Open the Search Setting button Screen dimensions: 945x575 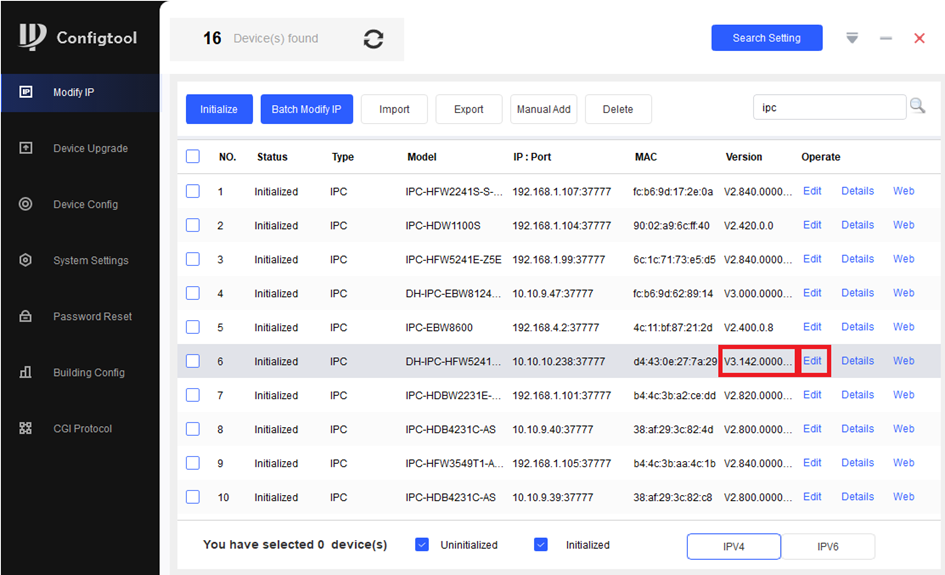click(x=766, y=38)
